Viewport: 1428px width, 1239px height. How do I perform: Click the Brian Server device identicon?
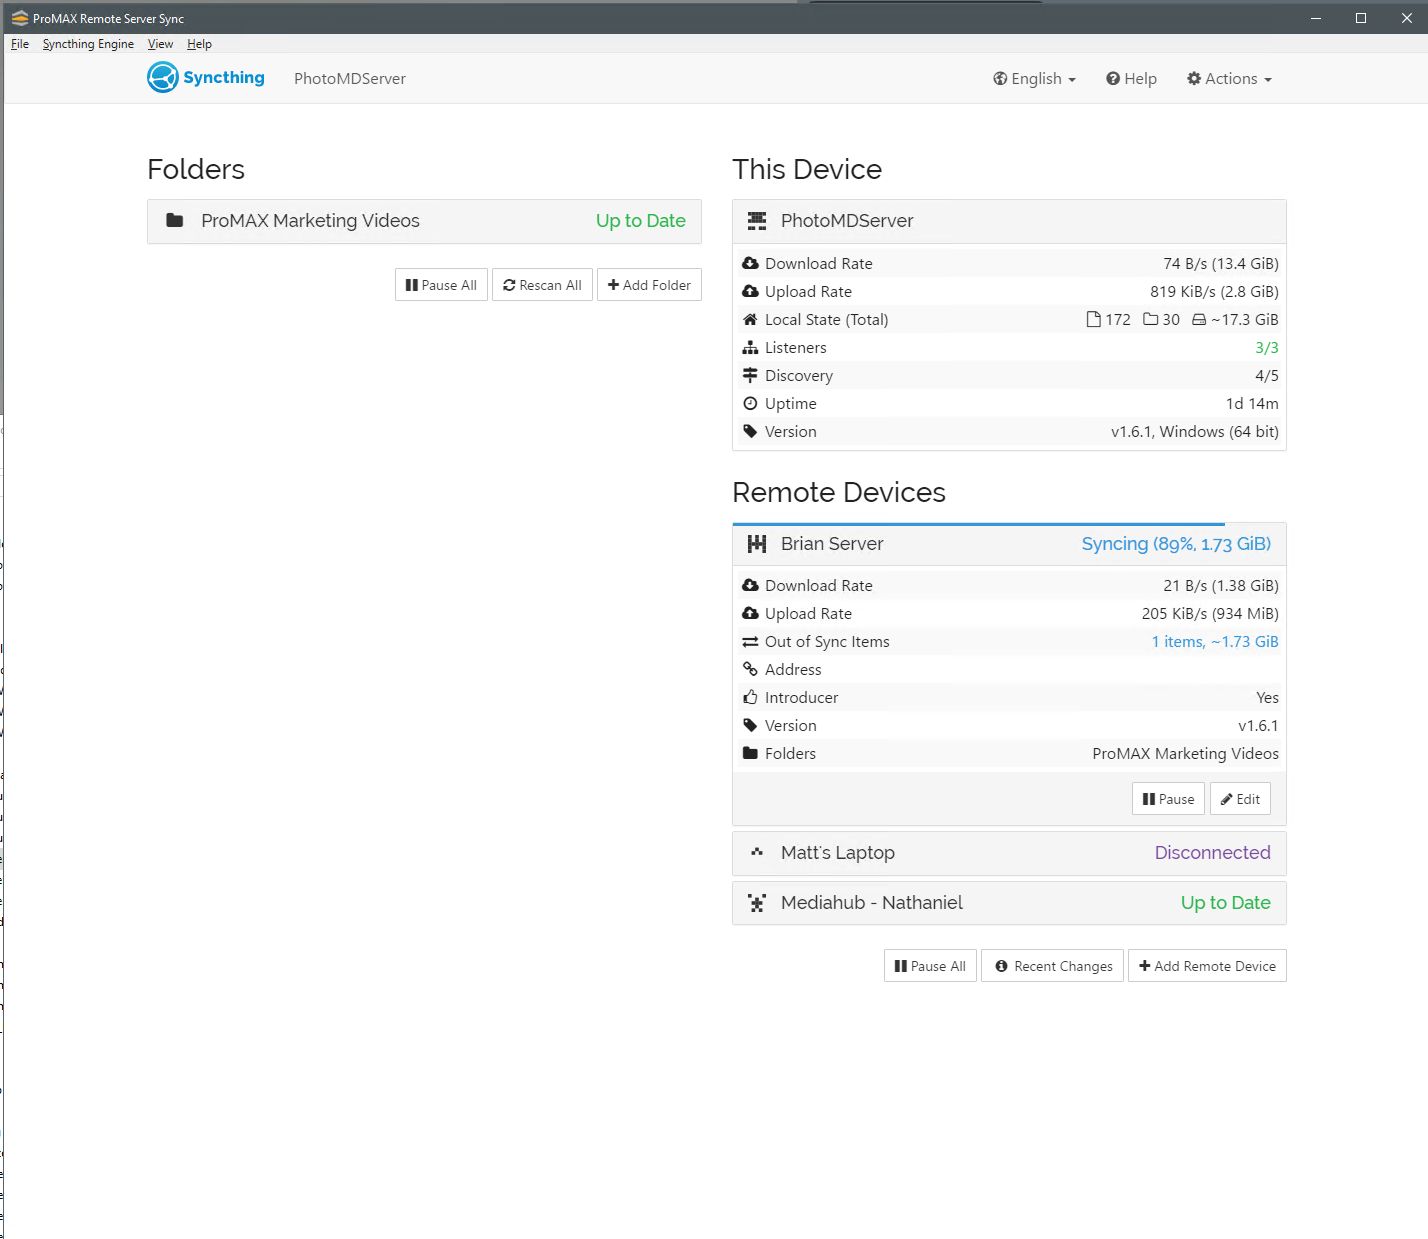point(757,544)
